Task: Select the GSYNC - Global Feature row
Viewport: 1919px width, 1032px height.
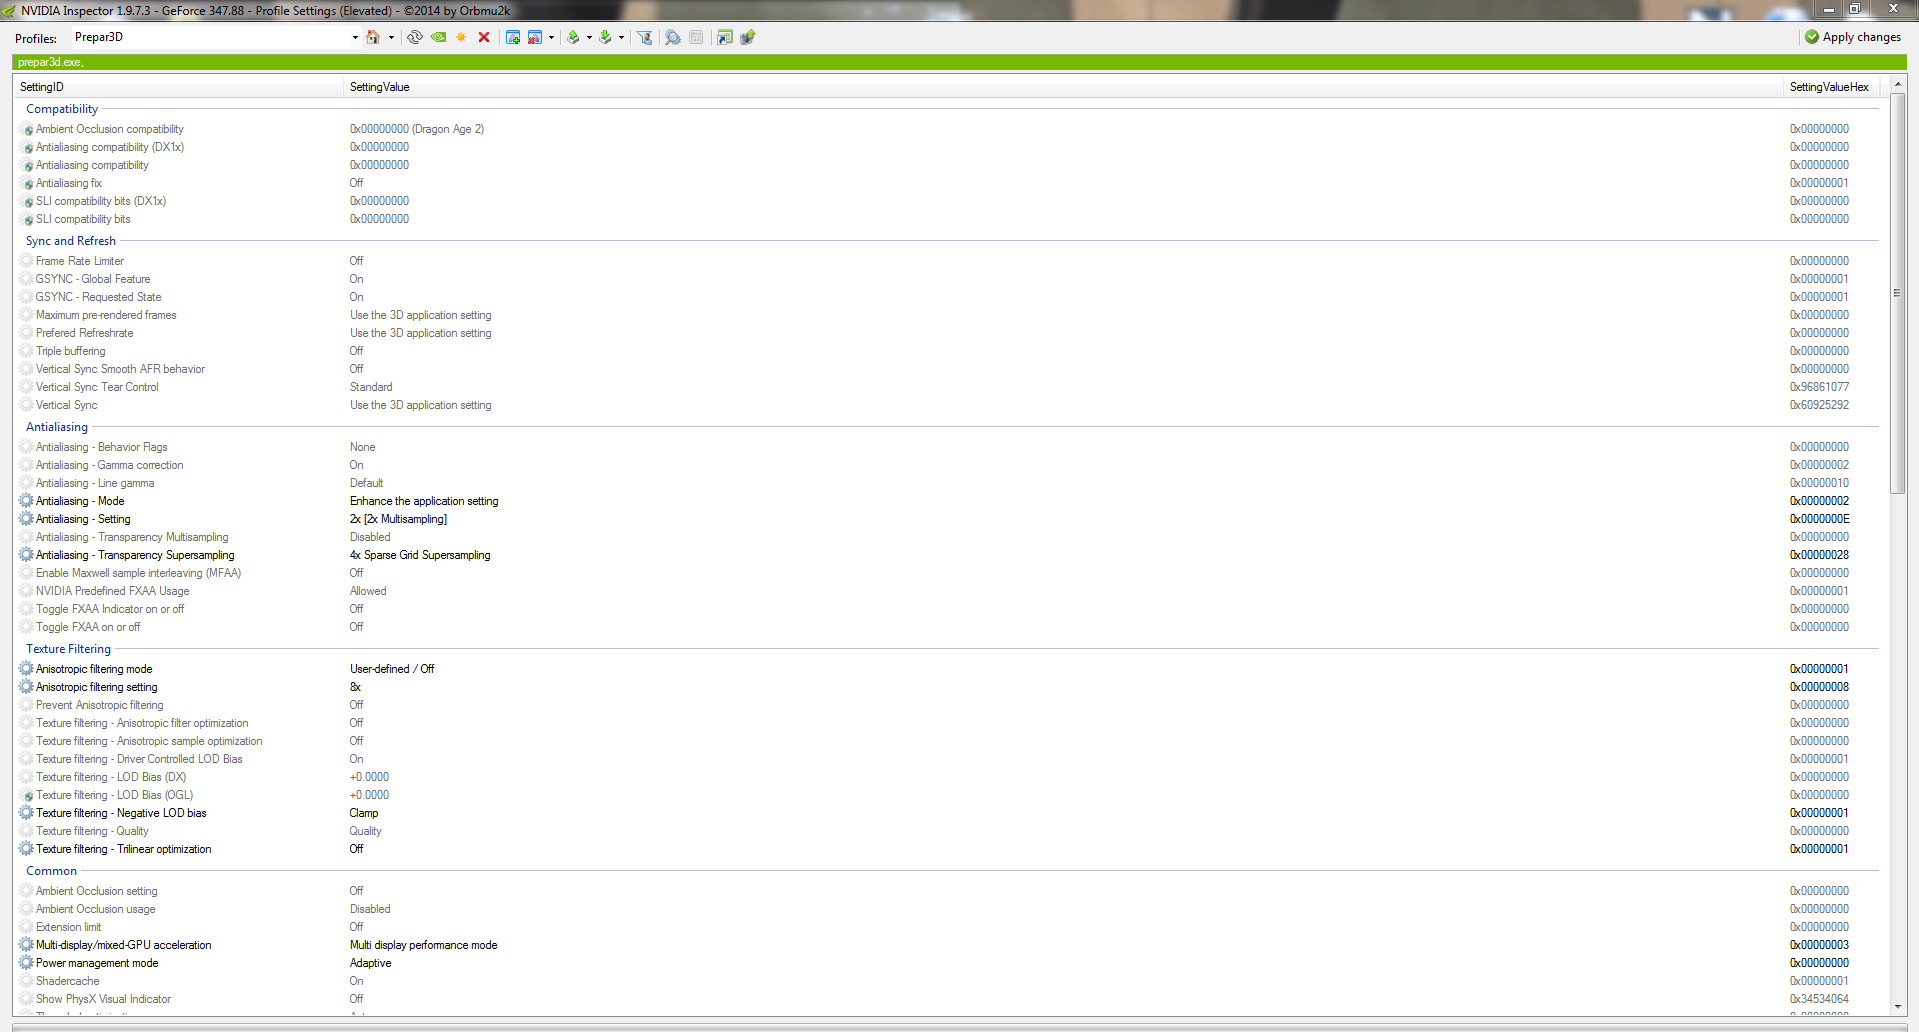Action: click(946, 279)
